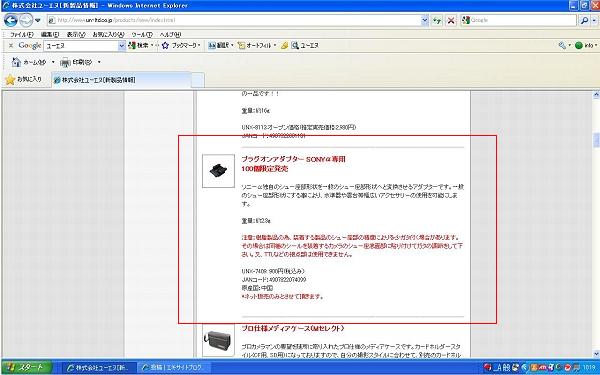Open a new blank tab
600x375 pixels.
197,80
